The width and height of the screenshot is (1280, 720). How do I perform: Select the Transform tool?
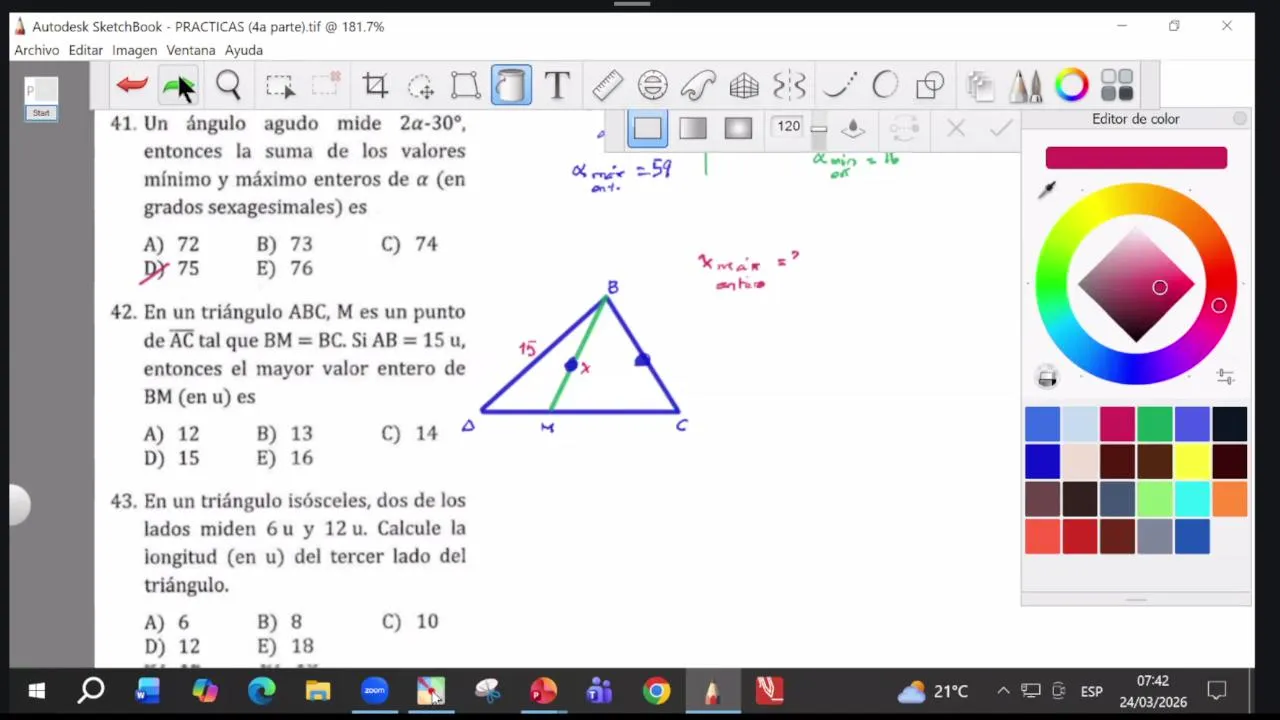(465, 86)
